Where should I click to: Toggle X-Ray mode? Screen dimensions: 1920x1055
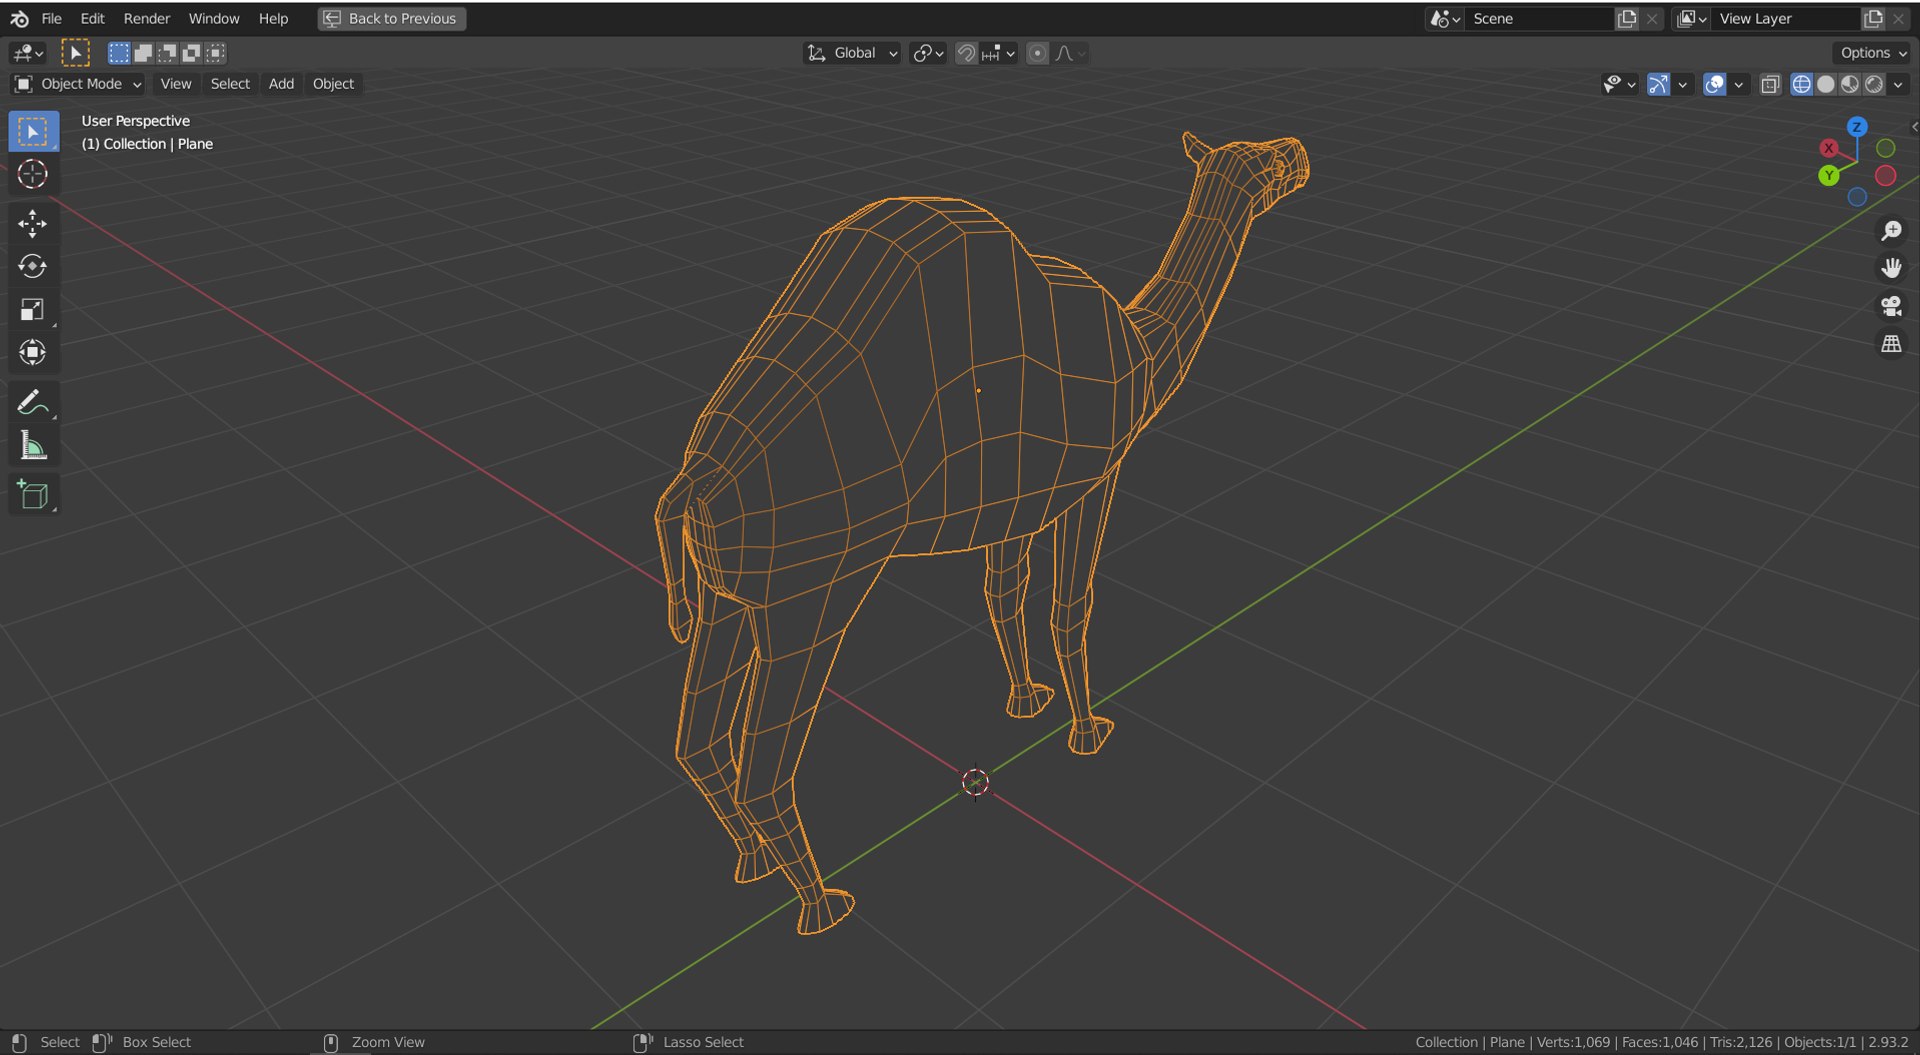[1770, 84]
